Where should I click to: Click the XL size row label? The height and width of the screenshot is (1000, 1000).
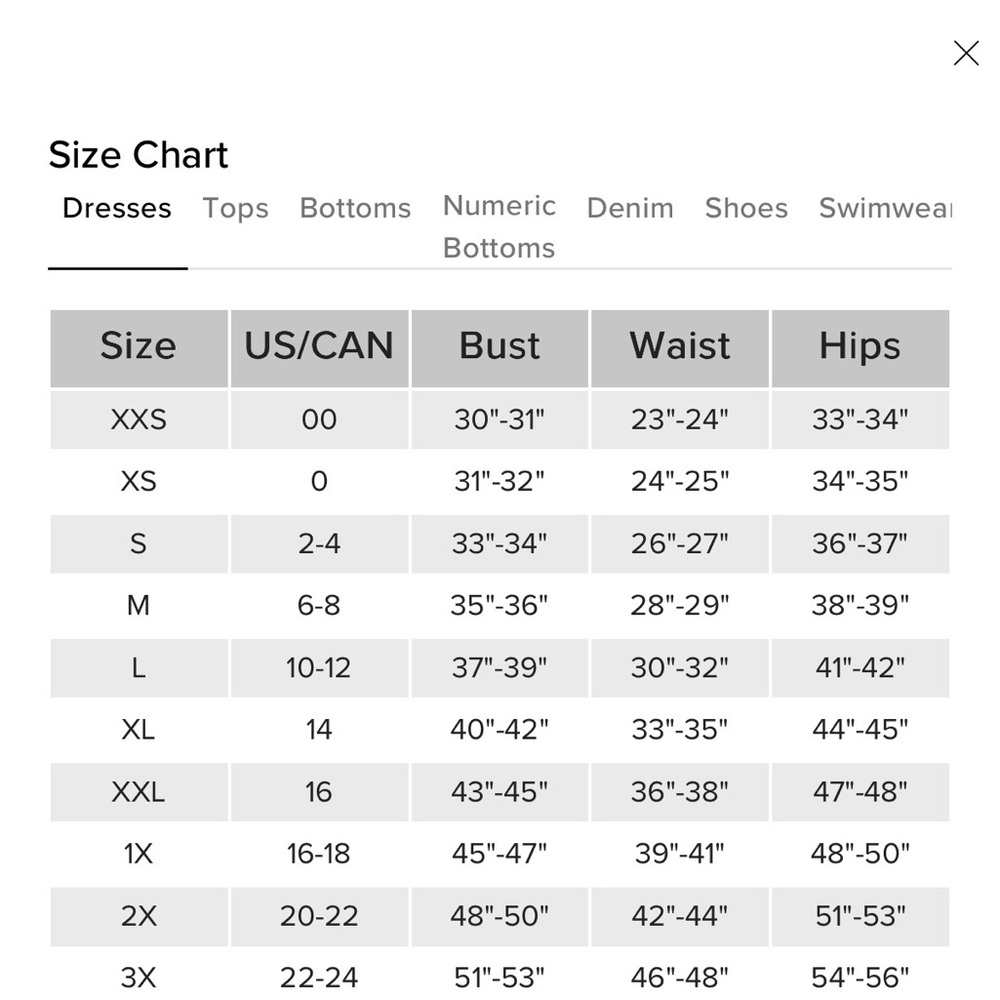138,729
